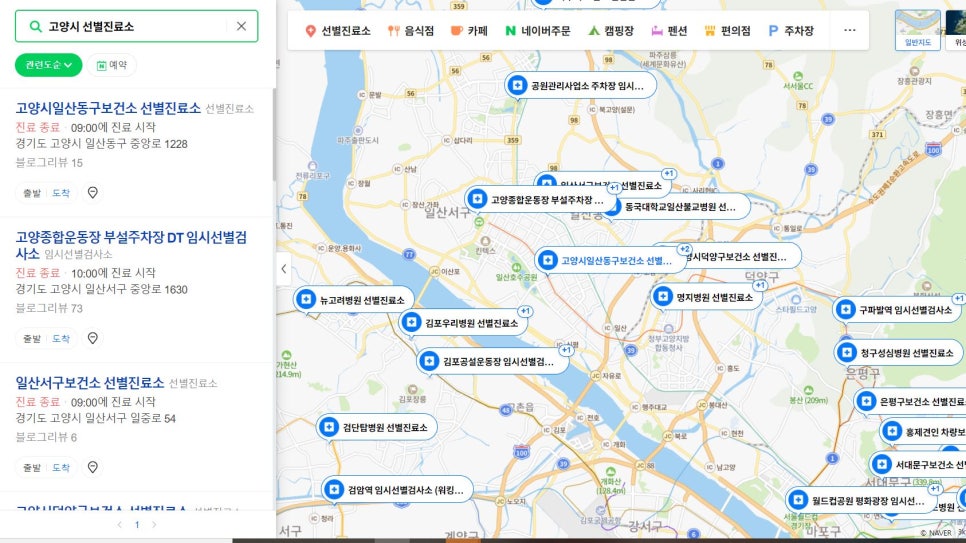
Task: Click 명지병원 선별진료소 map marker
Action: 707,297
